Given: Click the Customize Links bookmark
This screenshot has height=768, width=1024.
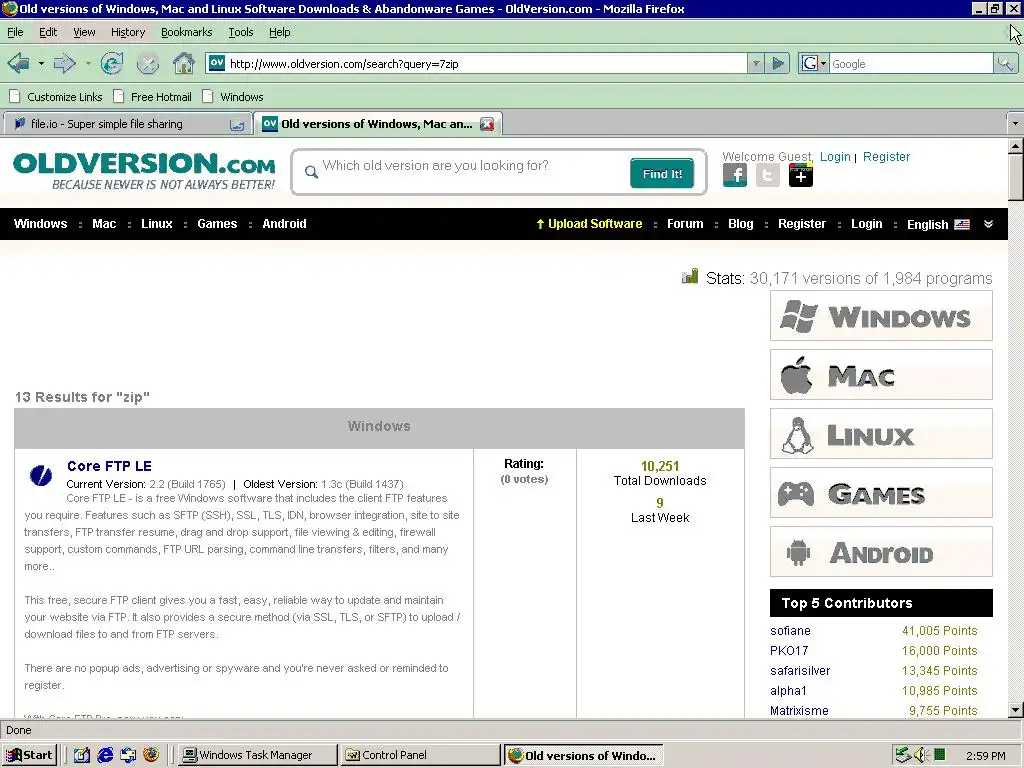Looking at the screenshot, I should click(x=56, y=97).
